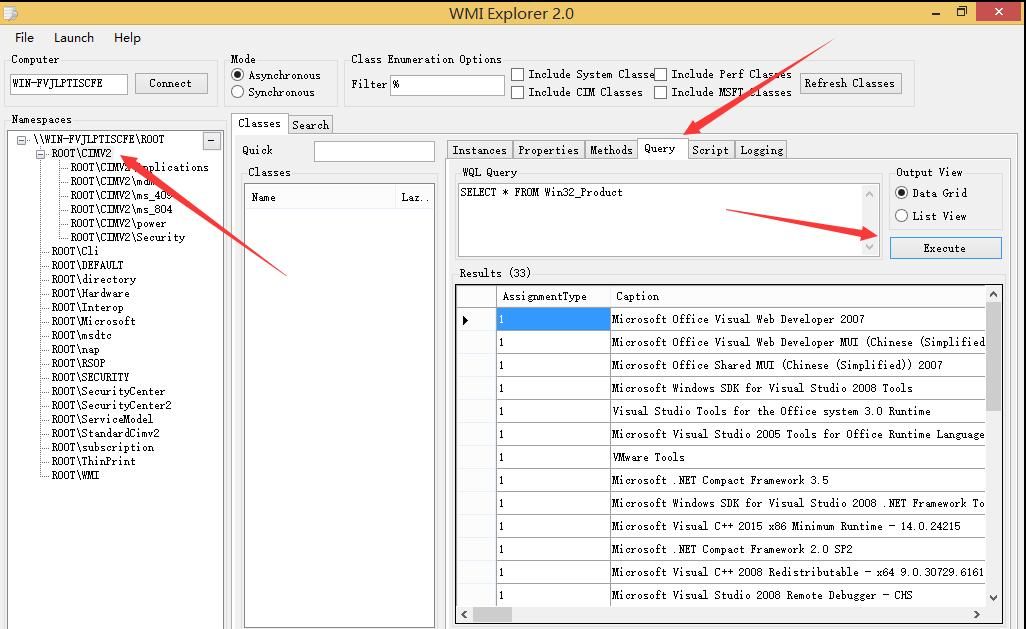
Task: Enable Include CIM Classes checkbox
Action: pos(518,92)
